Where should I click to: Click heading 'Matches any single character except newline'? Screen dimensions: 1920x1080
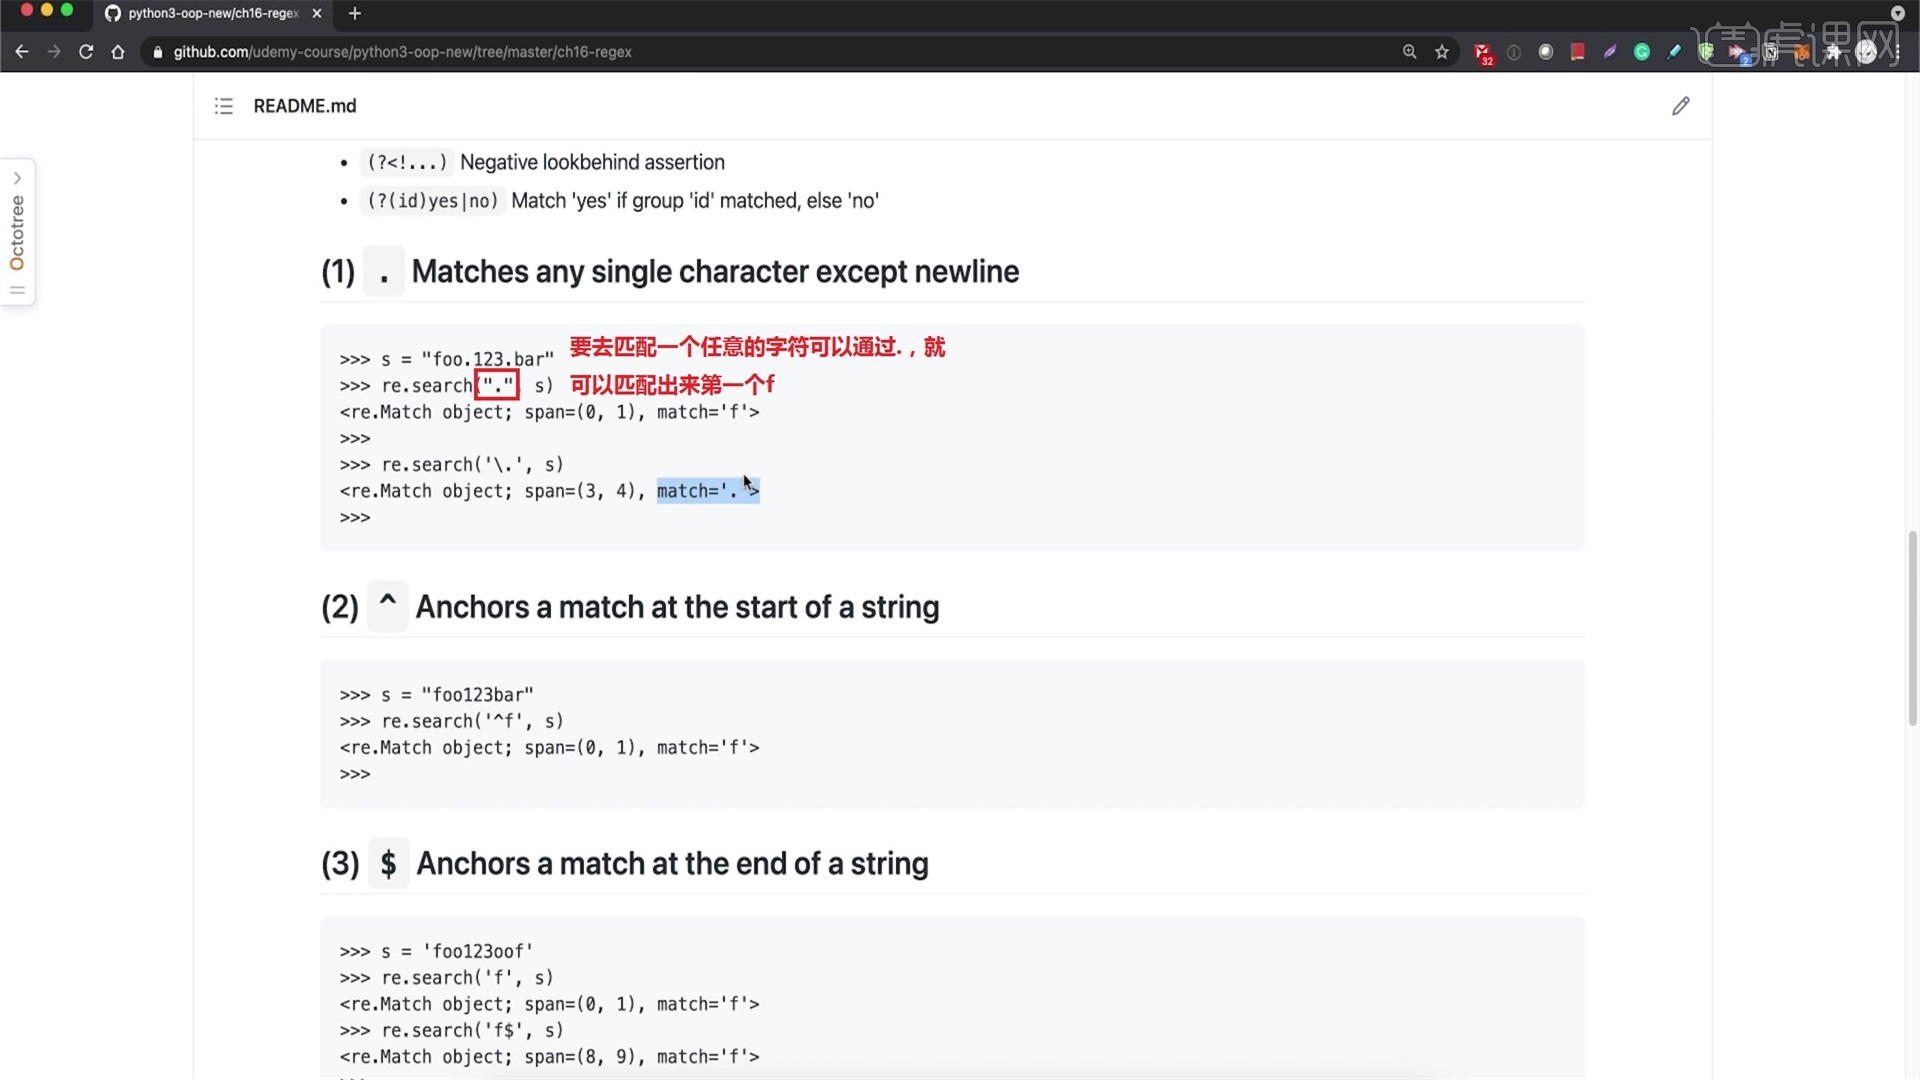pos(715,271)
